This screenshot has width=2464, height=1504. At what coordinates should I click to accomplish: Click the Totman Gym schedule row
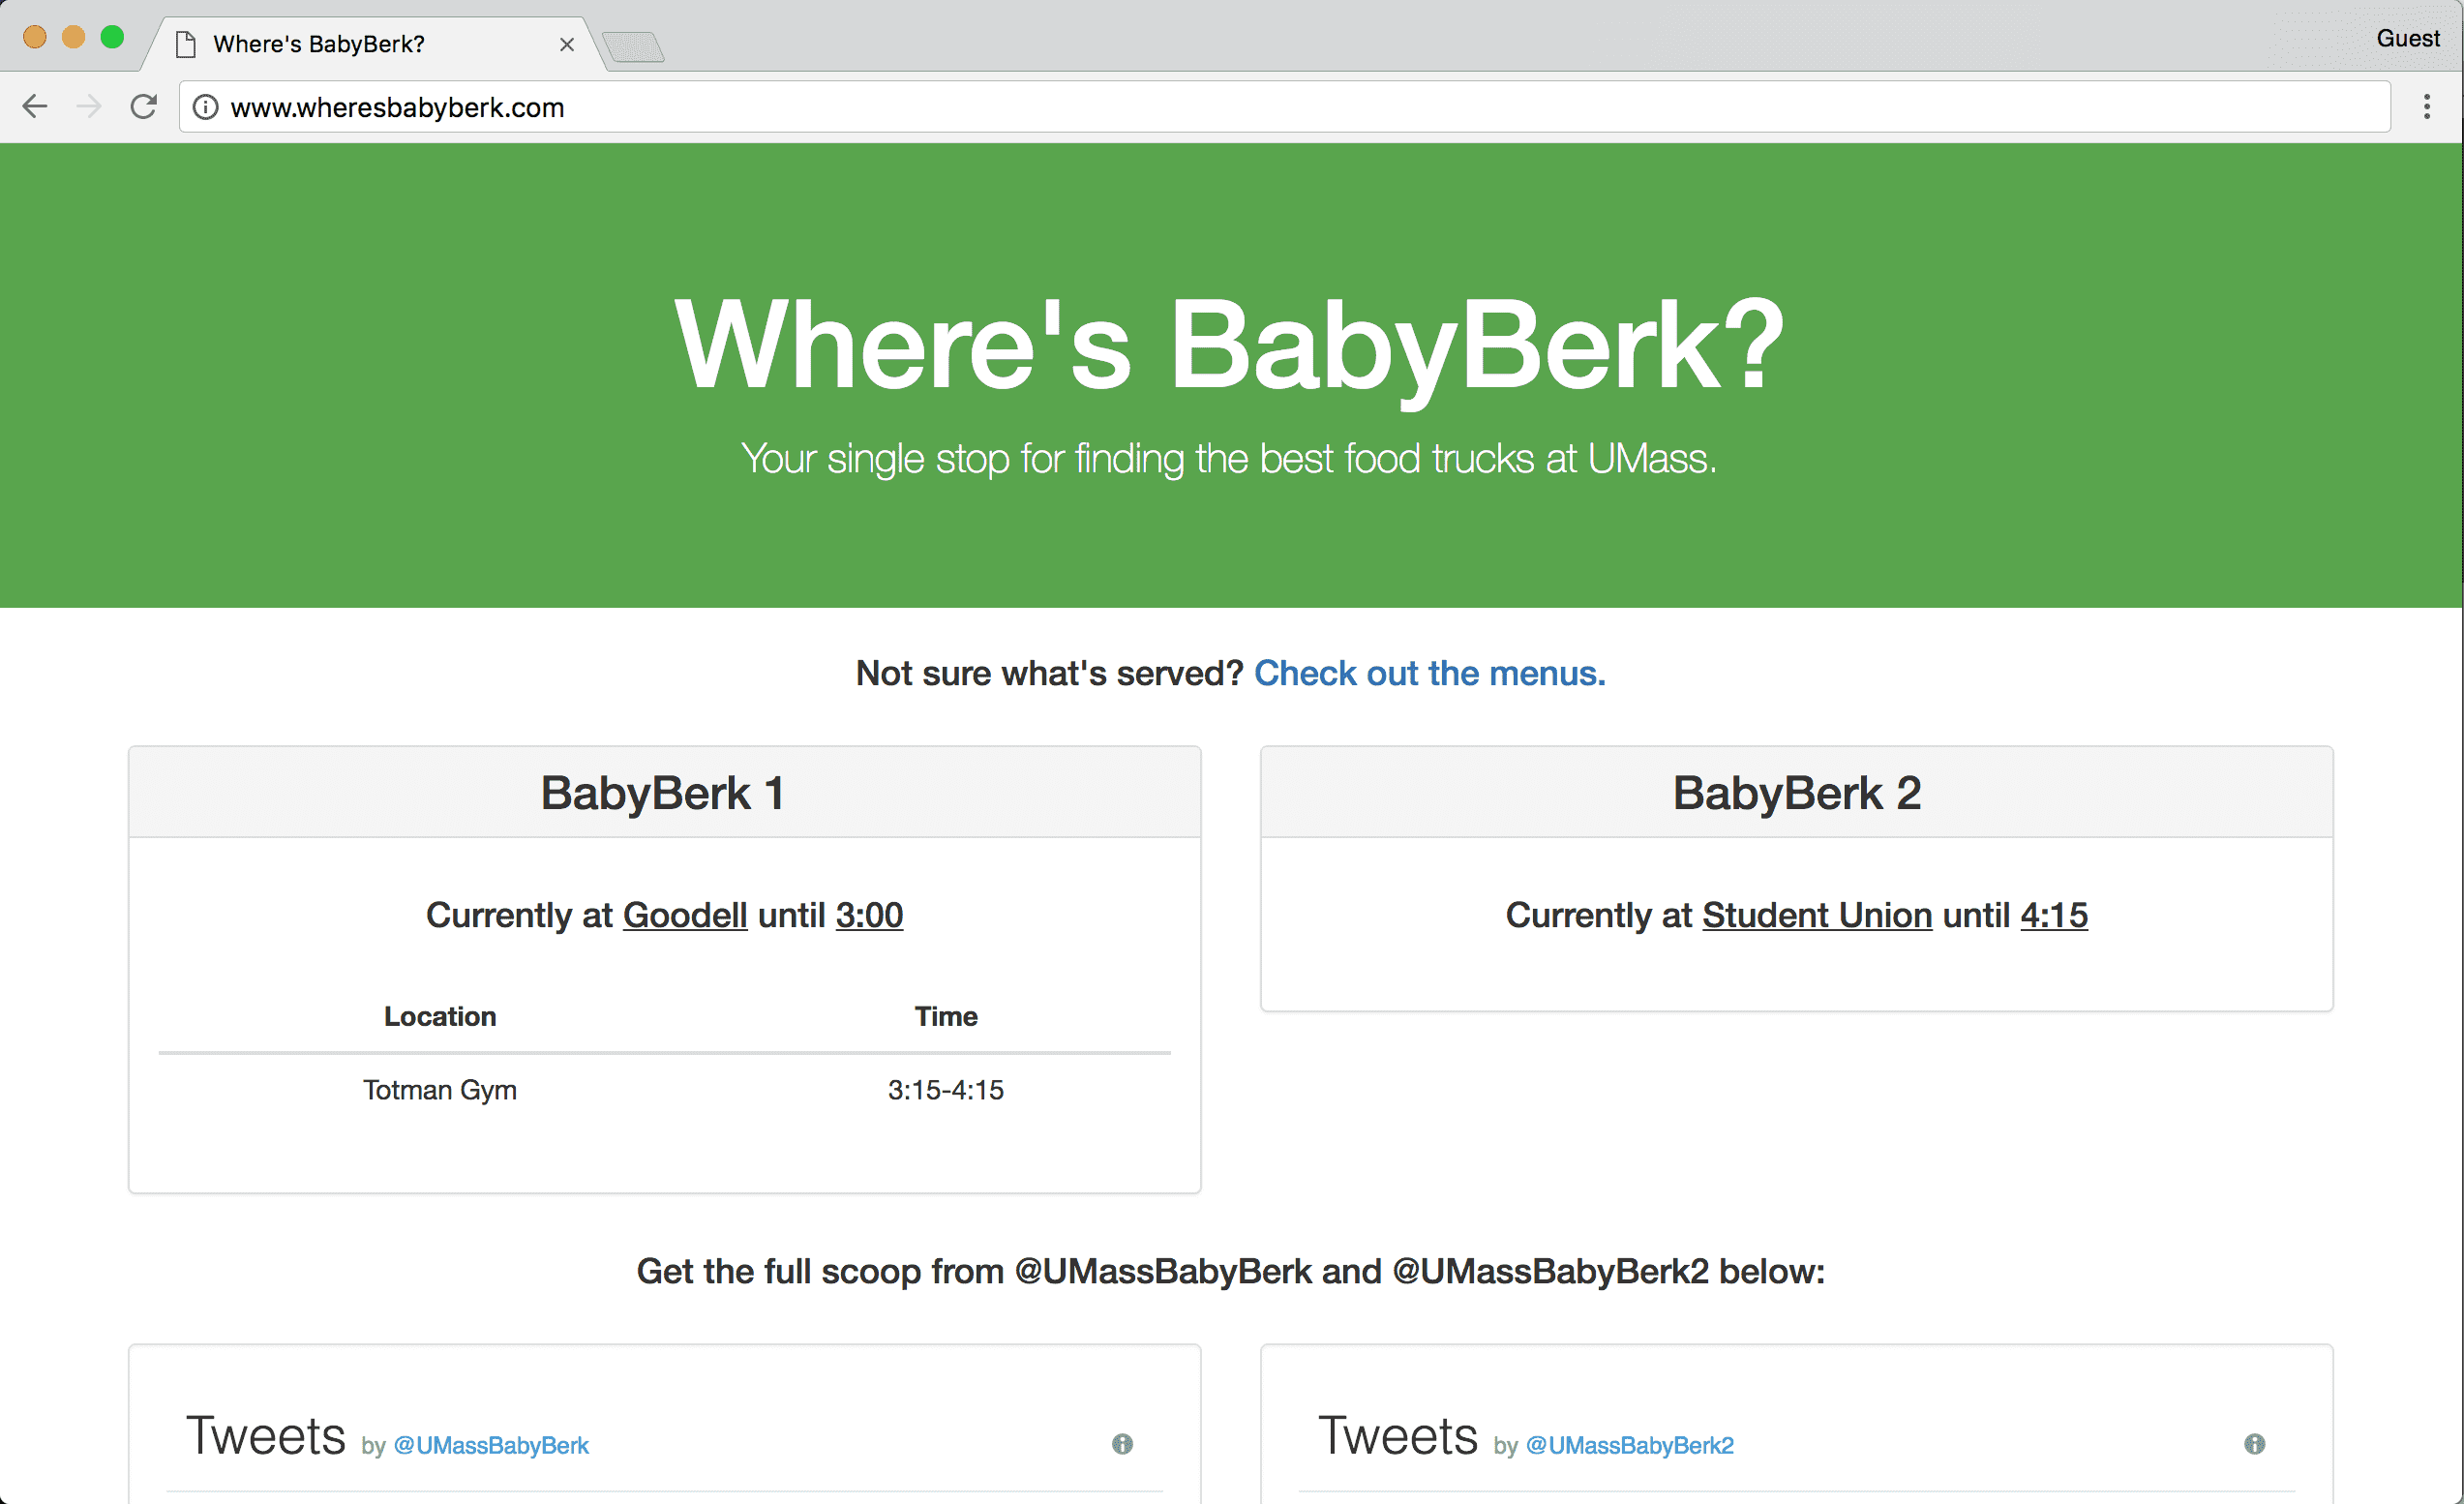pyautogui.click(x=663, y=1089)
